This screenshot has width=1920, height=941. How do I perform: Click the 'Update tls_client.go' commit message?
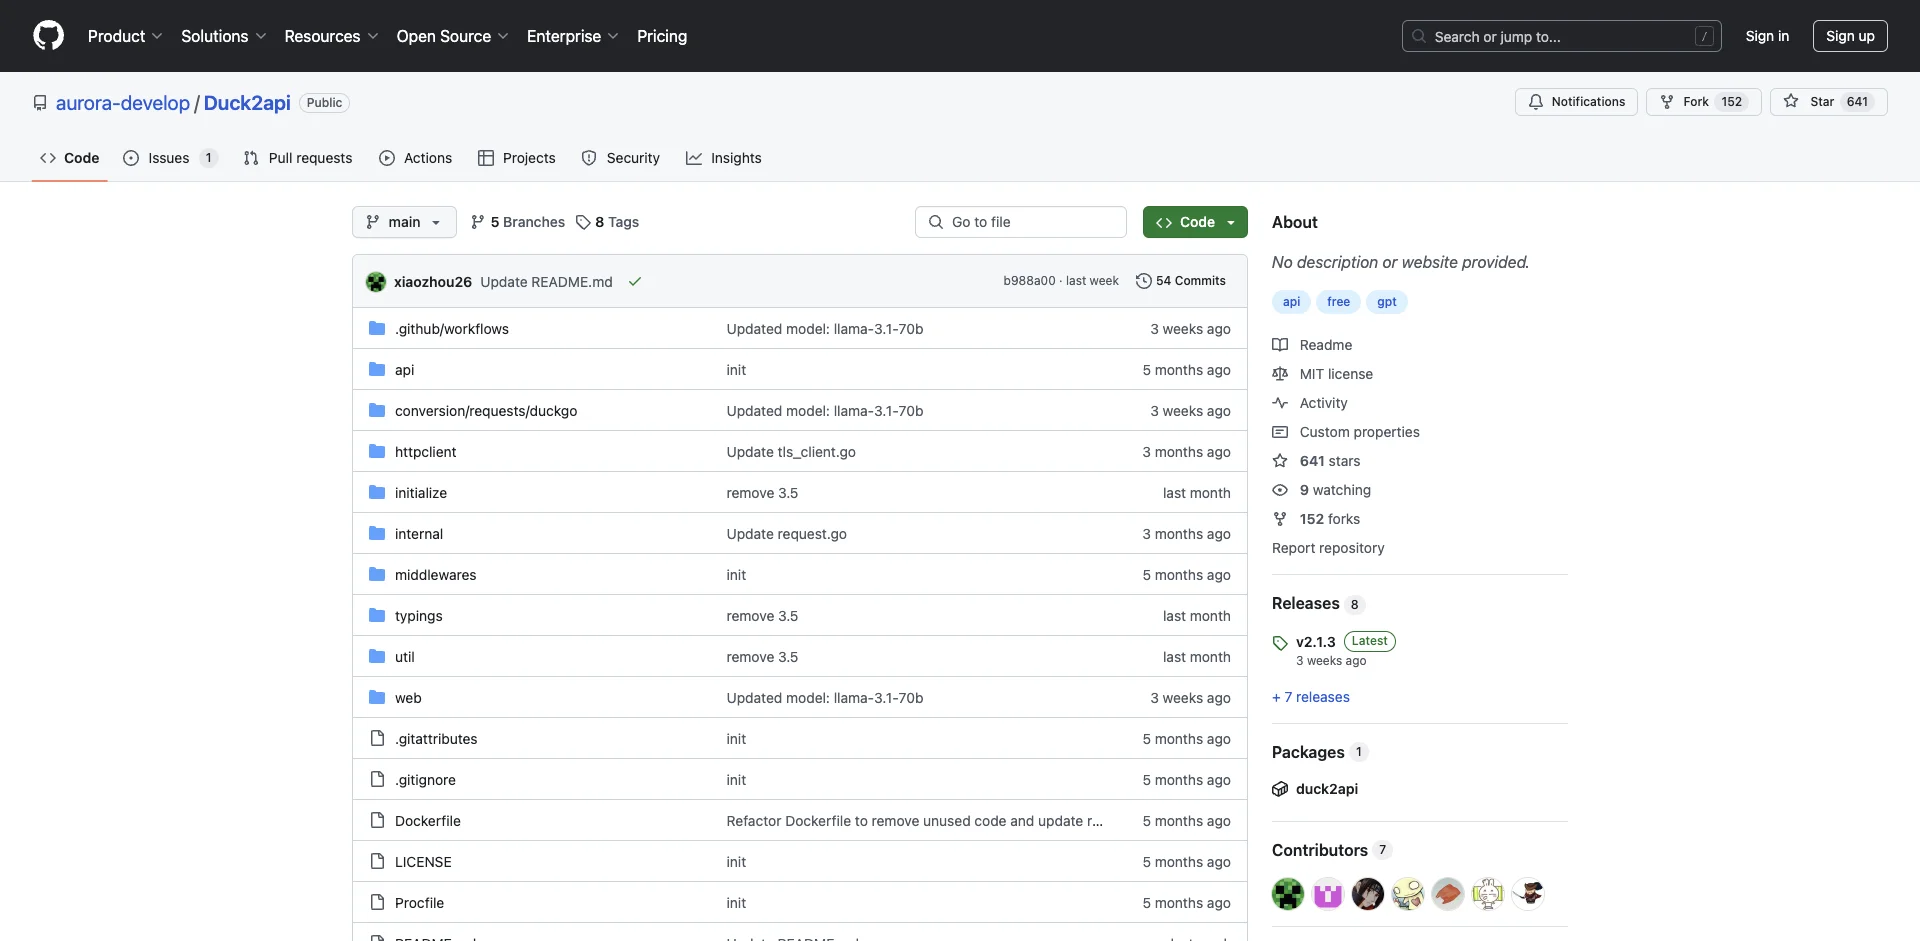point(791,452)
